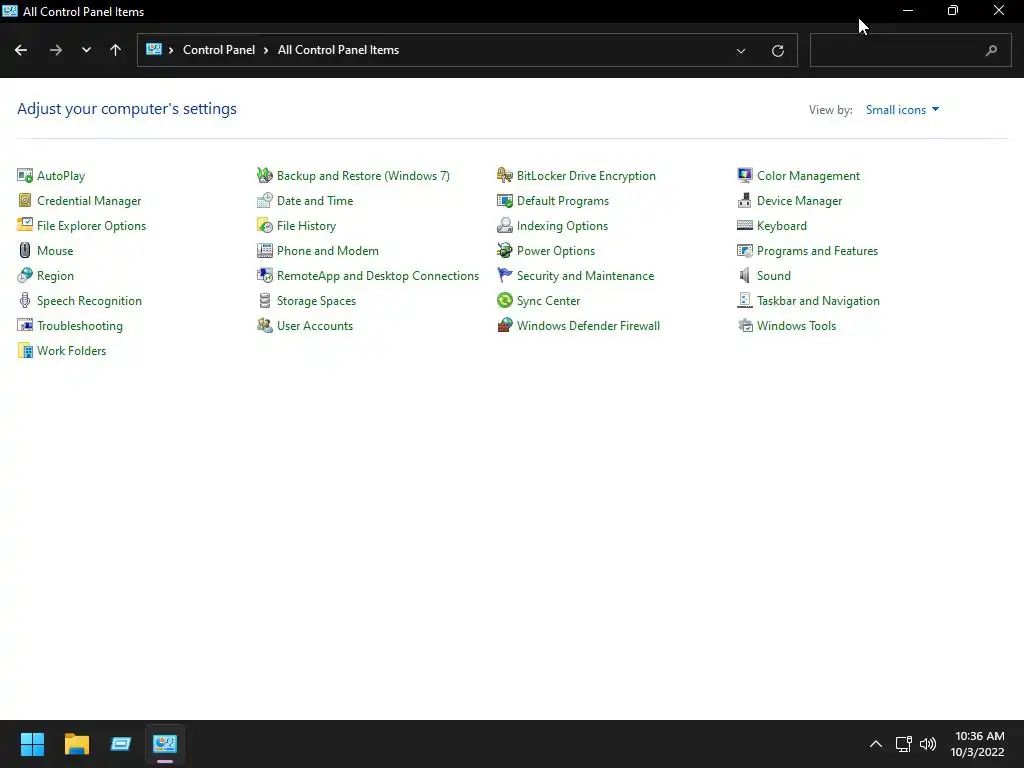Screen dimensions: 1024x768
Task: Open the Taskbar and Navigation link
Action: (818, 300)
